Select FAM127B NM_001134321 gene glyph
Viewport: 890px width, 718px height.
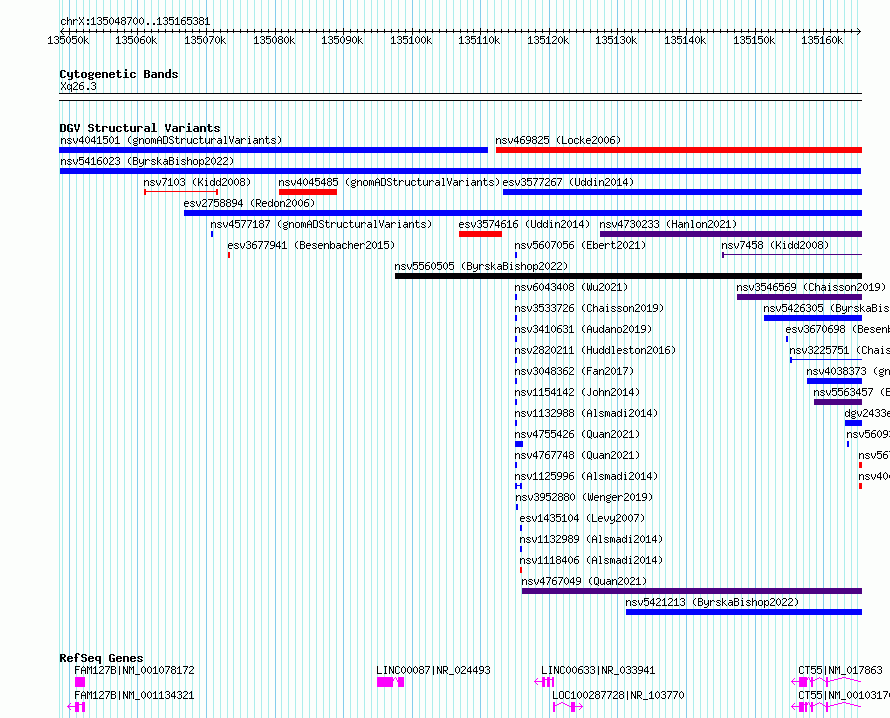(76, 707)
